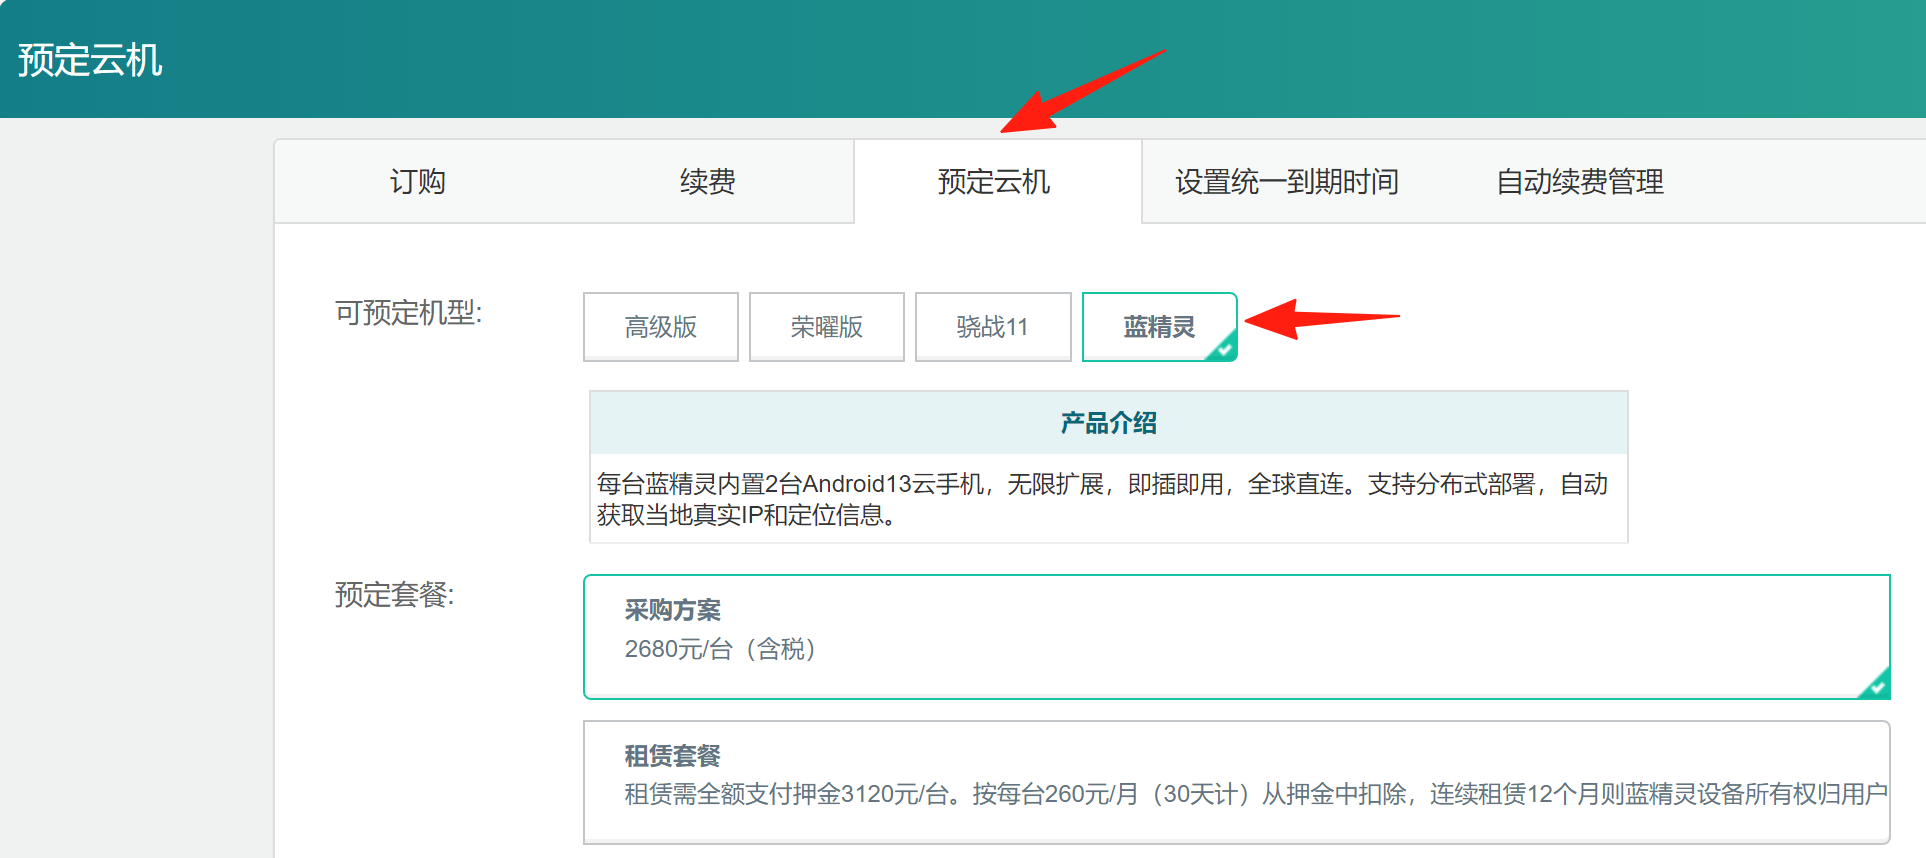Select the 荣耀版 machine model
1926x858 pixels.
(x=826, y=327)
